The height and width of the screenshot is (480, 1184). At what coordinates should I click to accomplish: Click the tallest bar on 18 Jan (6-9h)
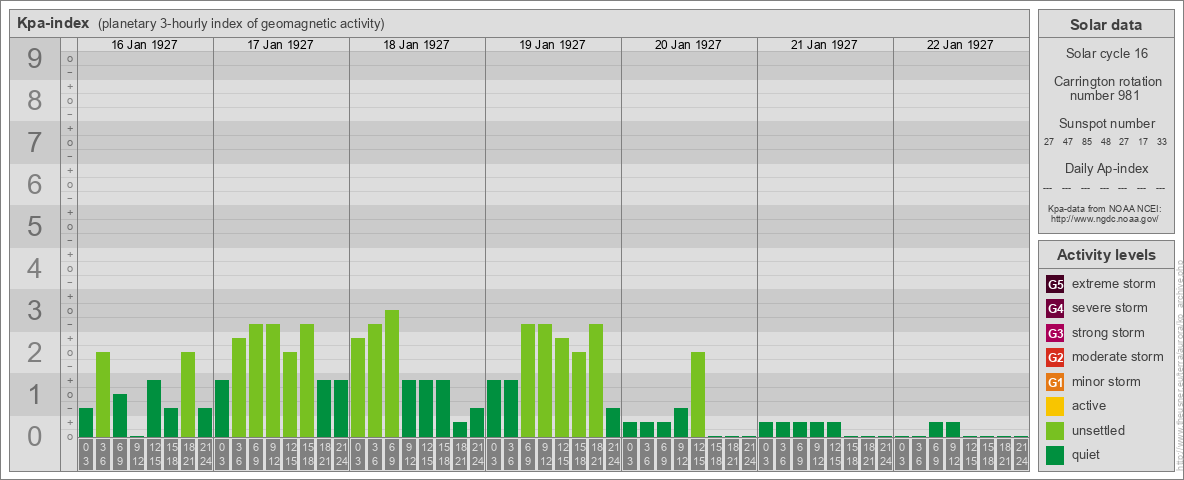[391, 374]
